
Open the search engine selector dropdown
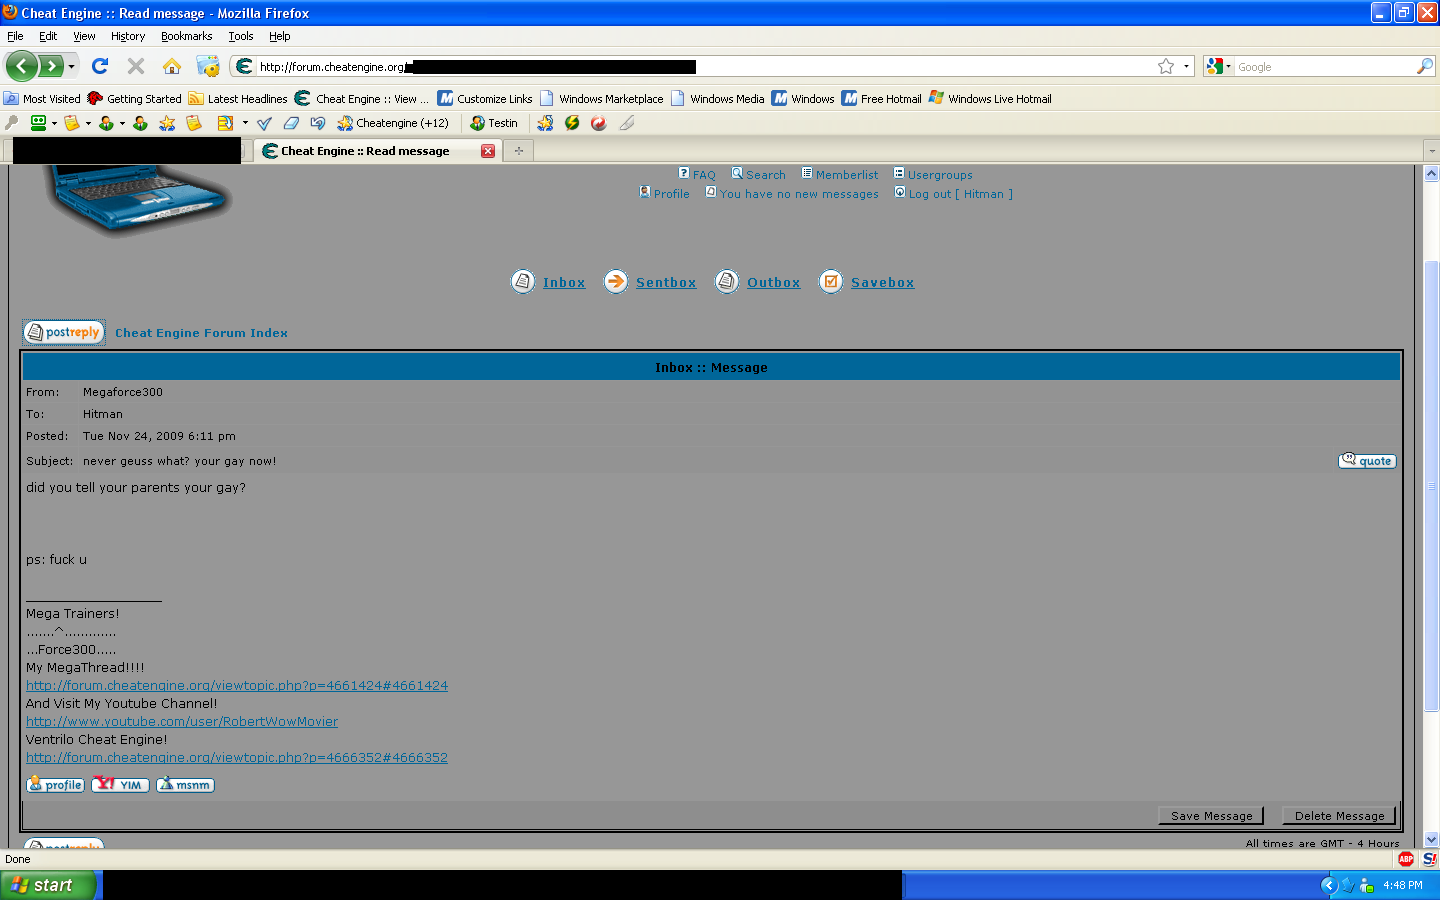[x=1218, y=67]
